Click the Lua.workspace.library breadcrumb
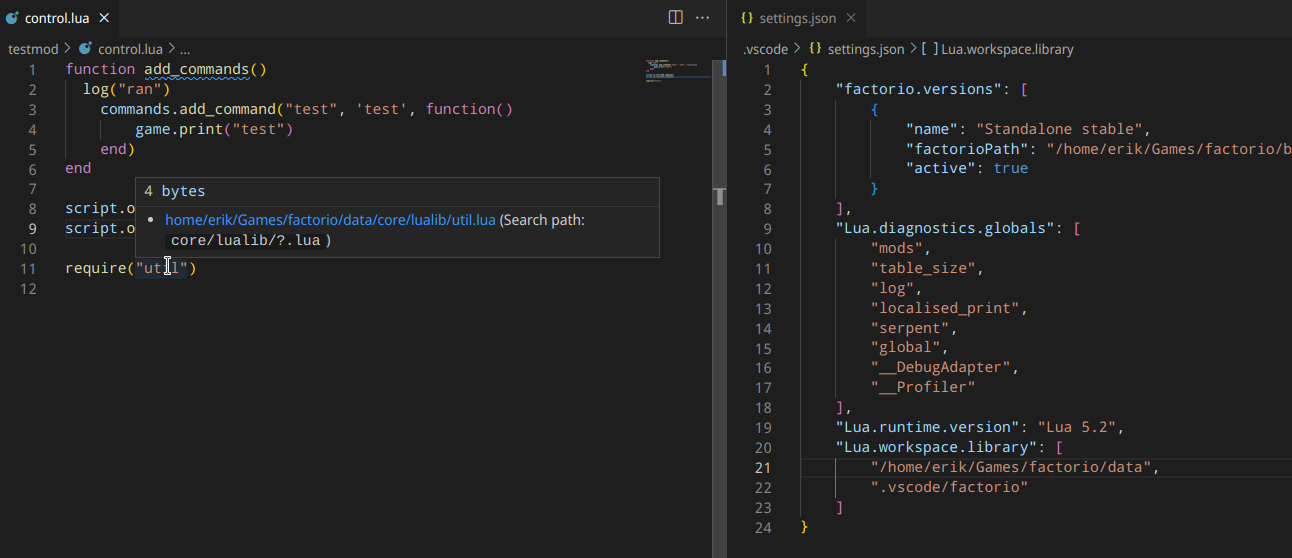Image resolution: width=1292 pixels, height=558 pixels. pos(997,48)
